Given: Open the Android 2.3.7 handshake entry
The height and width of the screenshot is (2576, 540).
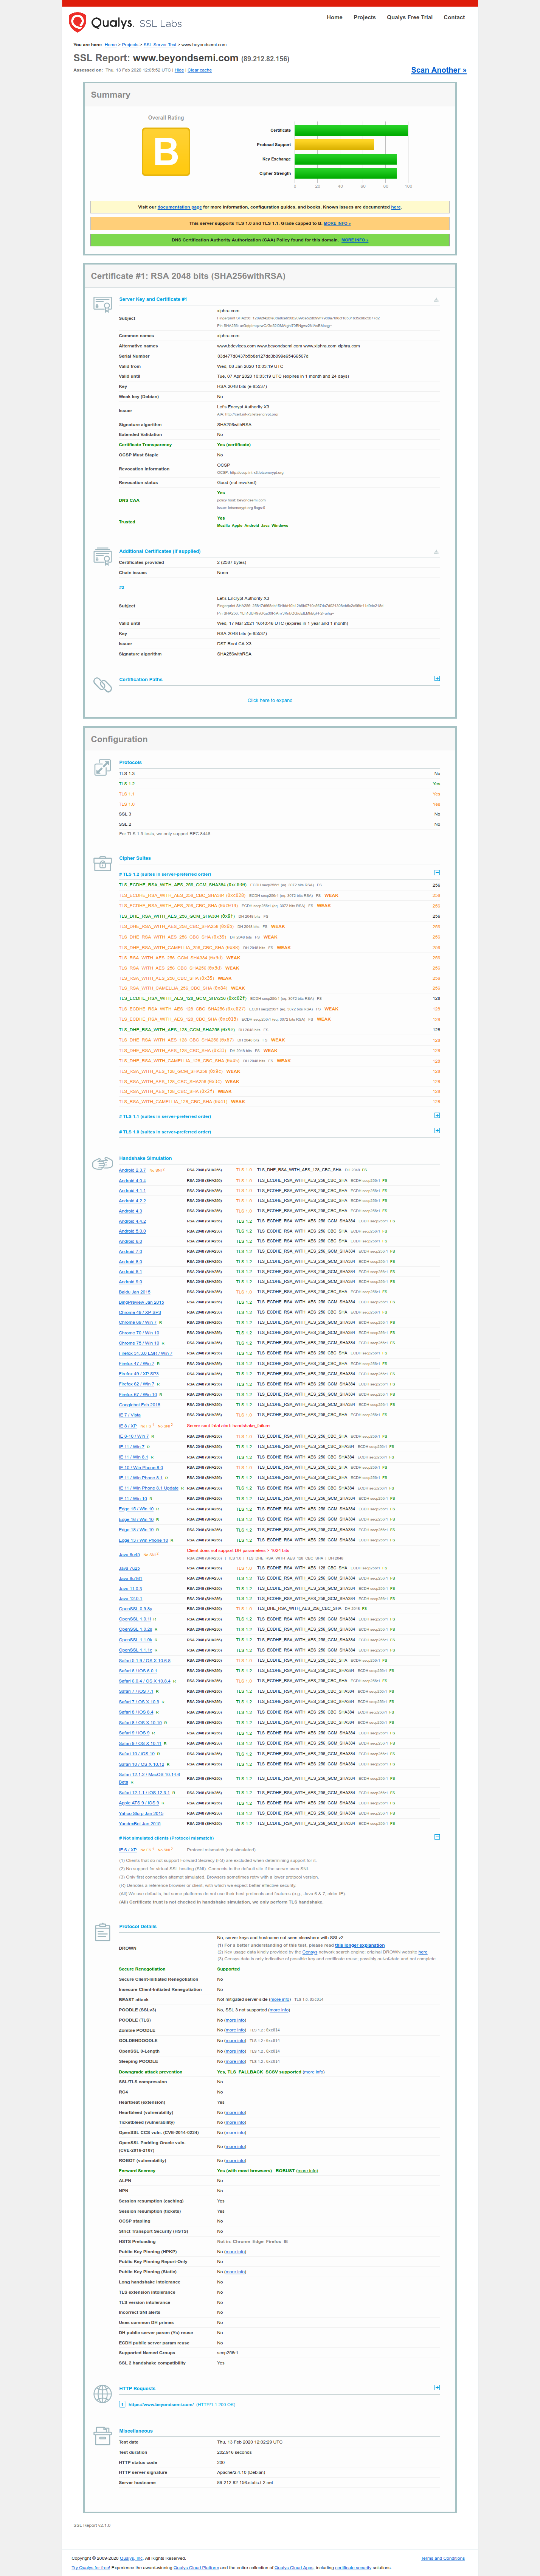Looking at the screenshot, I should 132,1170.
